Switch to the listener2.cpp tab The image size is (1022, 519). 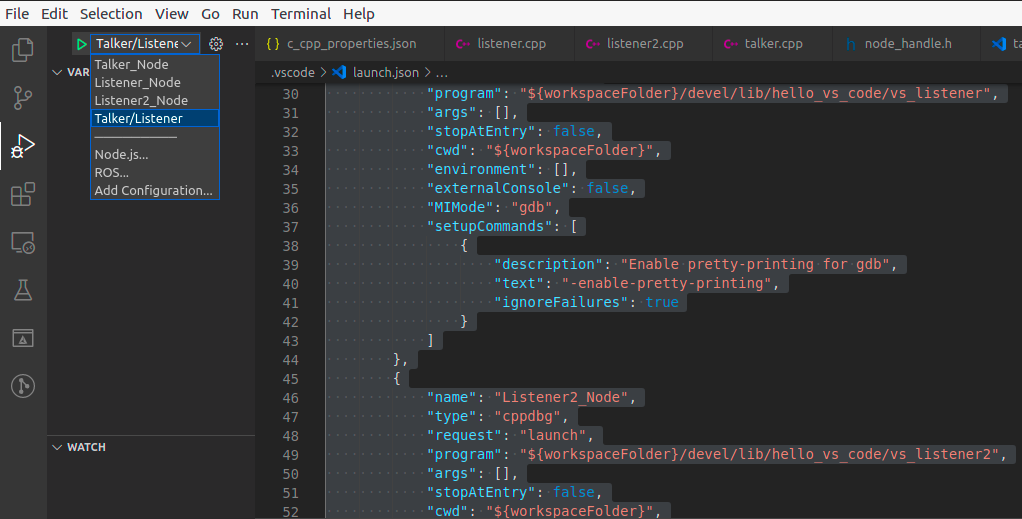[x=645, y=44]
